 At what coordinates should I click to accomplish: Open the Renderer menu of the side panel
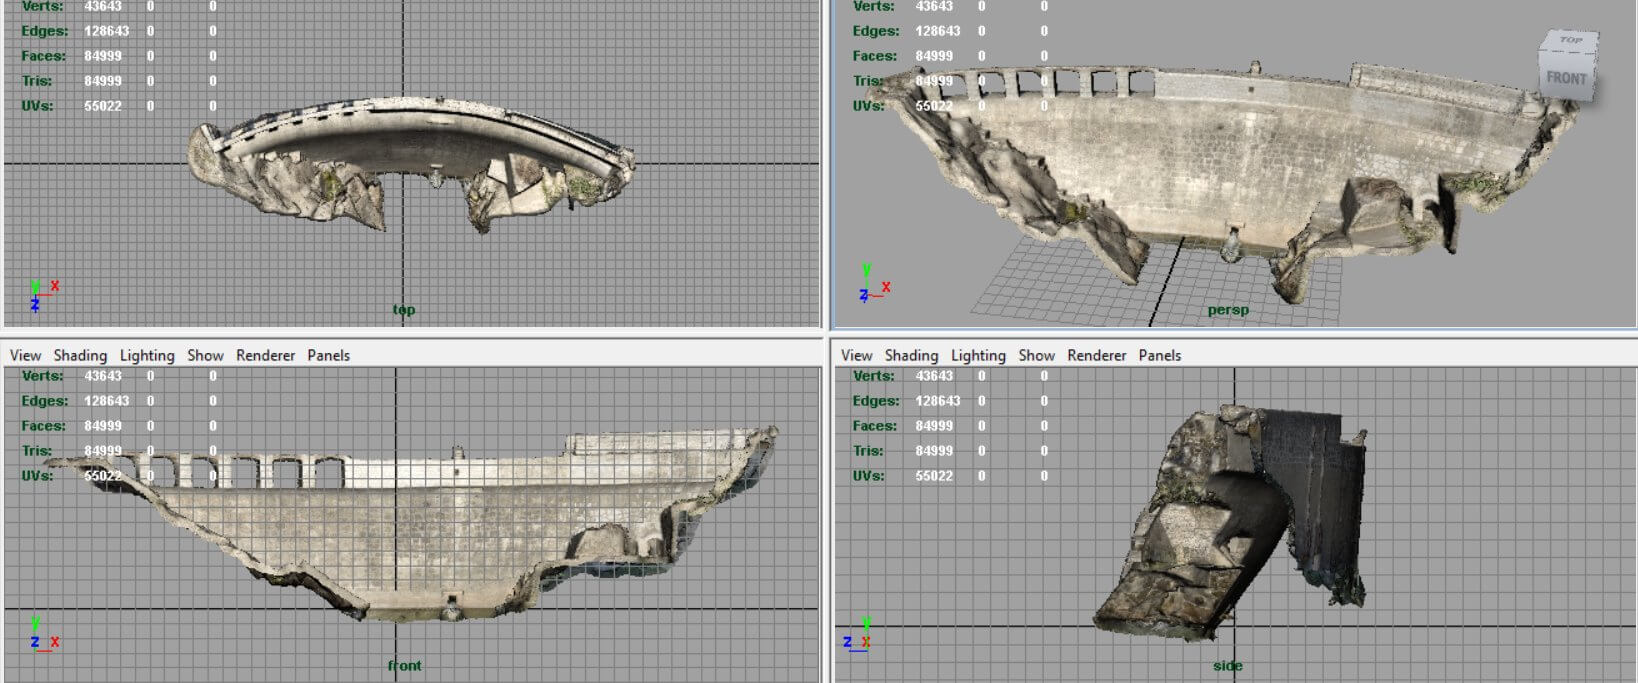click(1096, 355)
